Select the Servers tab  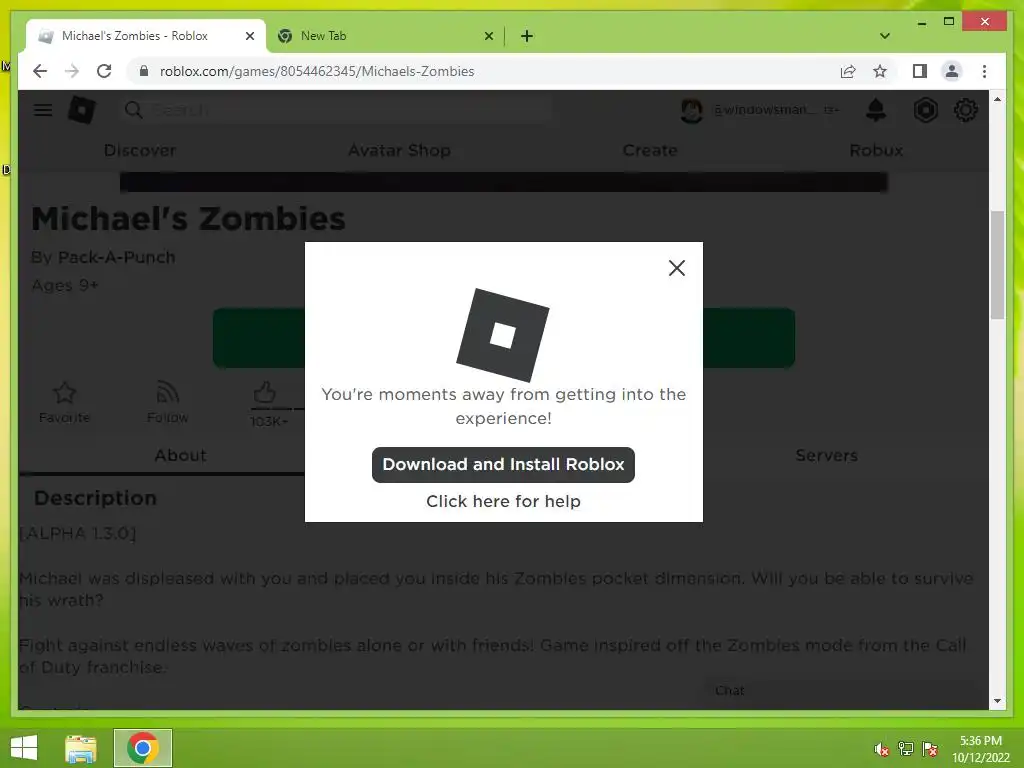click(x=826, y=455)
